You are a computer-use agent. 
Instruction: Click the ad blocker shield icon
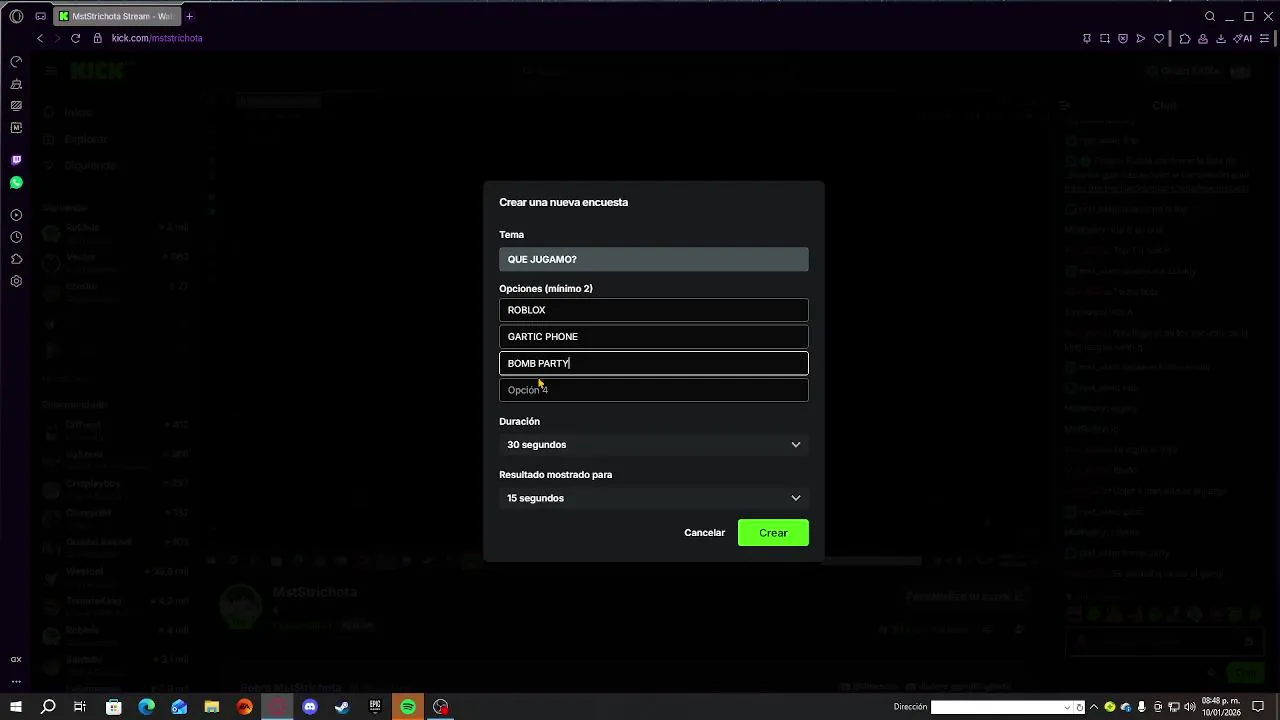point(1123,38)
